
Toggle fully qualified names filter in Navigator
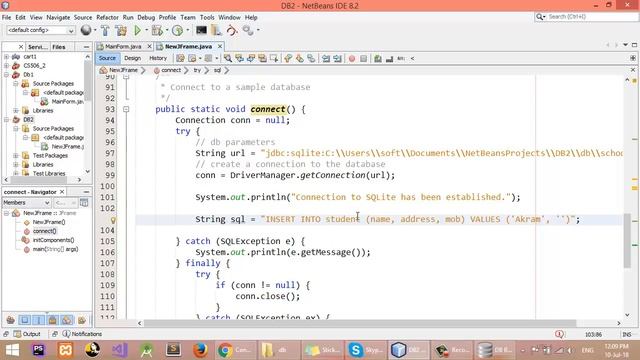pos(82,320)
